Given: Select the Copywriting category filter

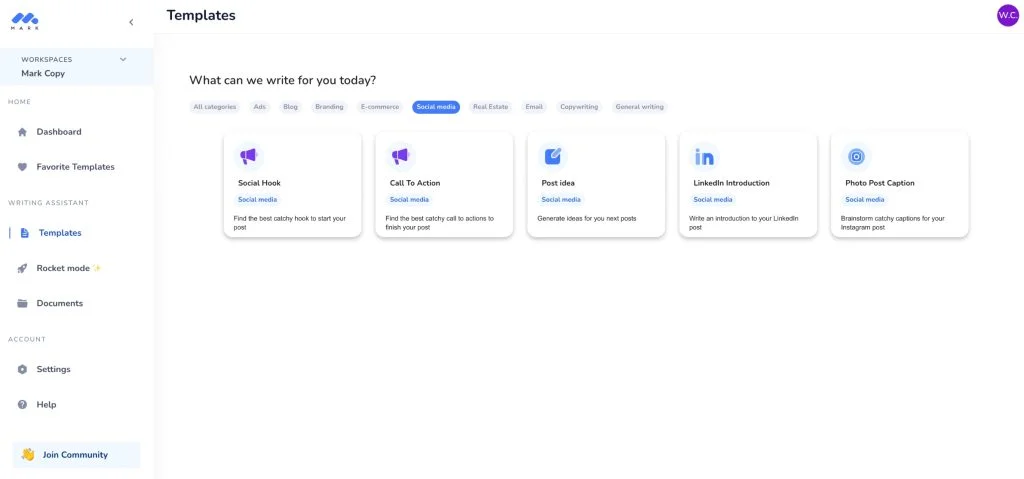Looking at the screenshot, I should (579, 107).
